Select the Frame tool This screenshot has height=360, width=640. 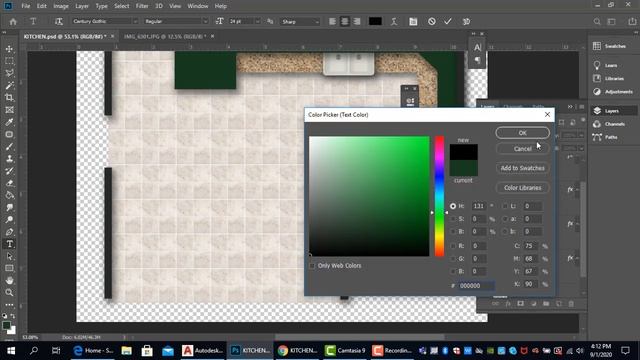pos(9,110)
